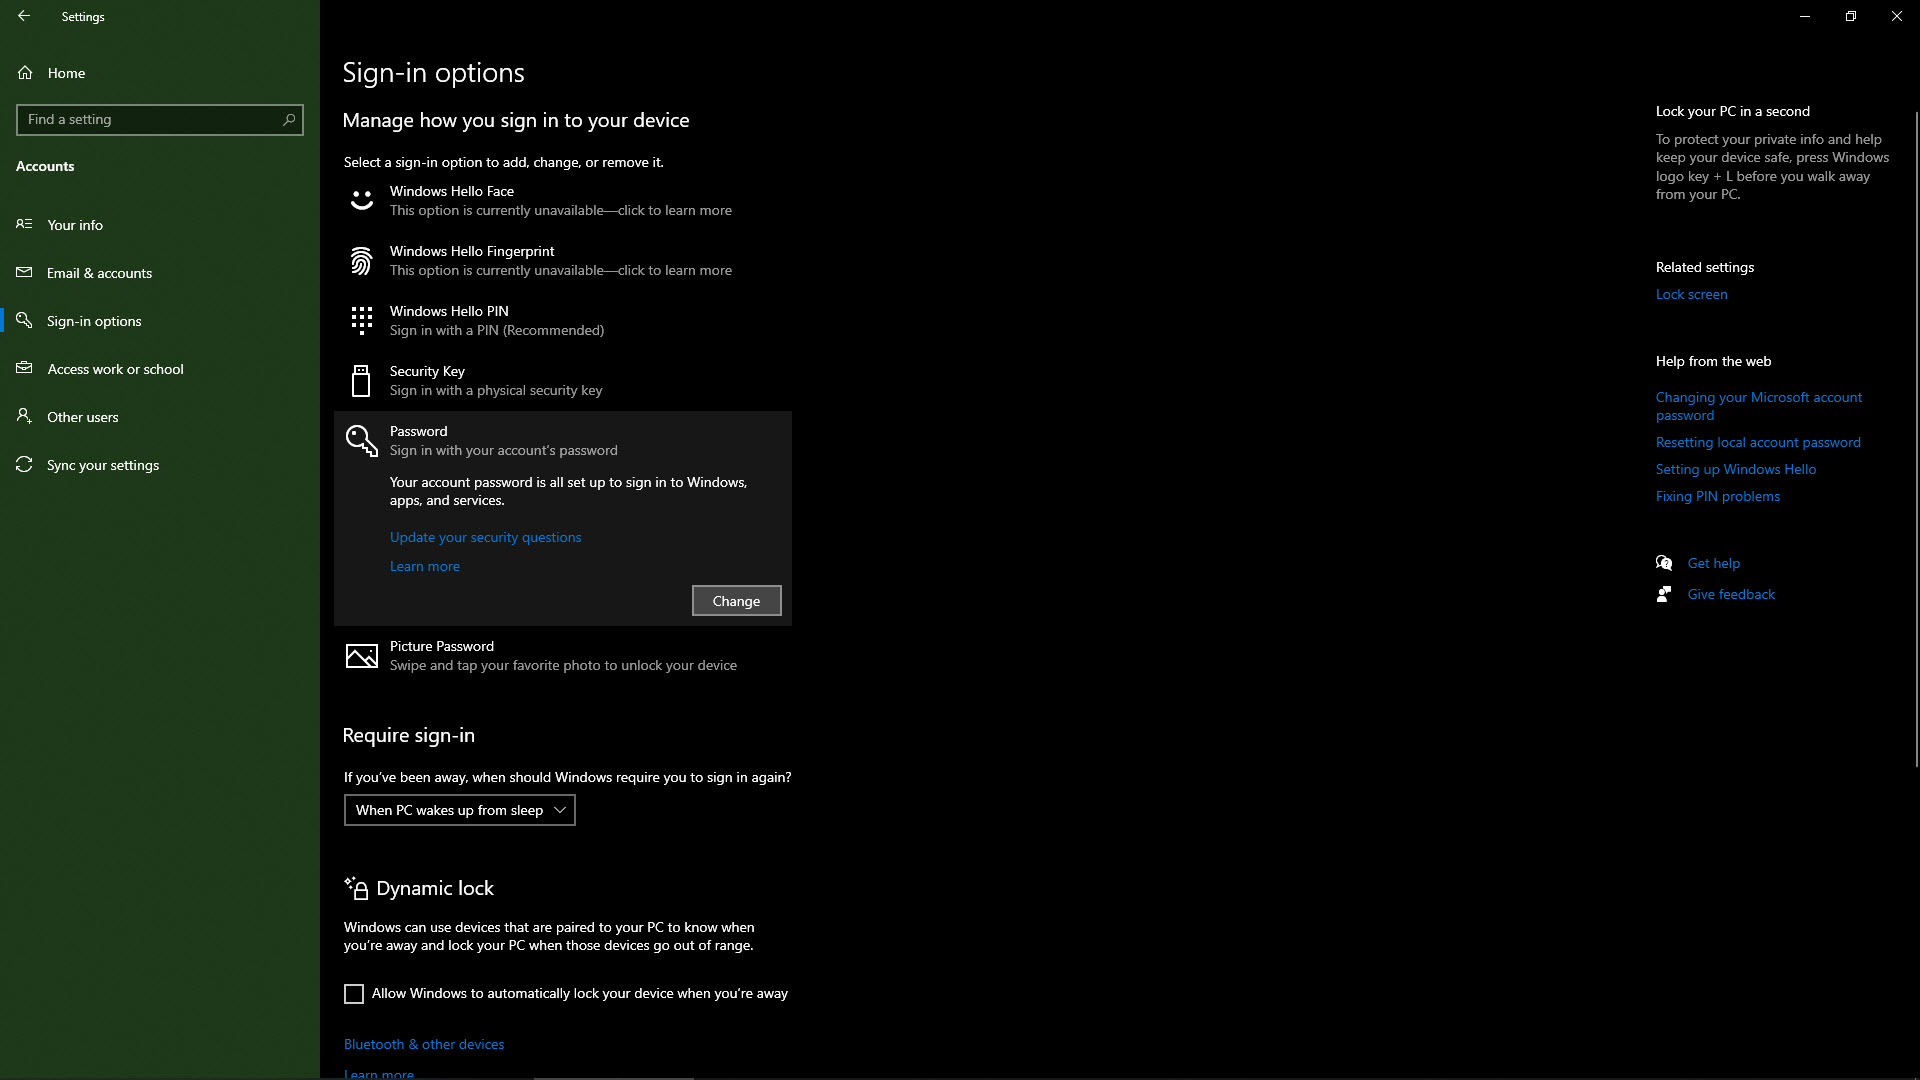Click the Other users person icon
The width and height of the screenshot is (1920, 1080).
(25, 416)
